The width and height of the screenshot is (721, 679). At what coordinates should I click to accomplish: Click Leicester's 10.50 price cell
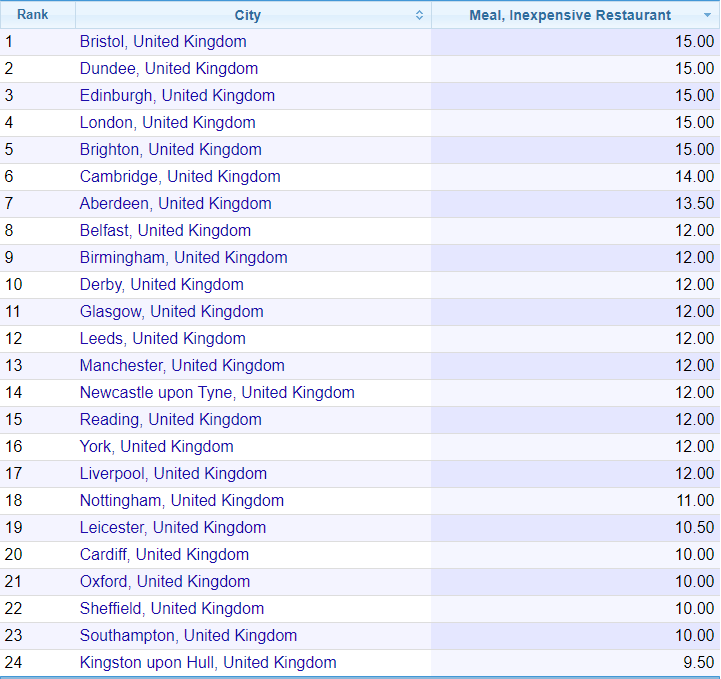[x=576, y=528]
